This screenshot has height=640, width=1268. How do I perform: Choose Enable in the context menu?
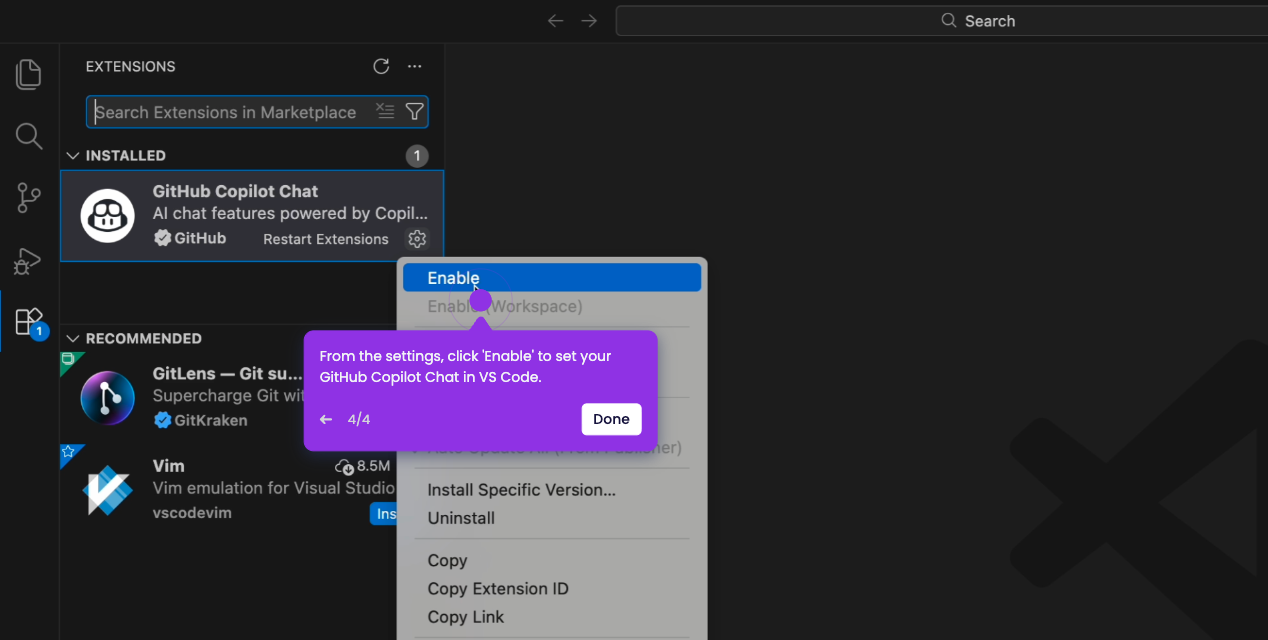[x=552, y=278]
